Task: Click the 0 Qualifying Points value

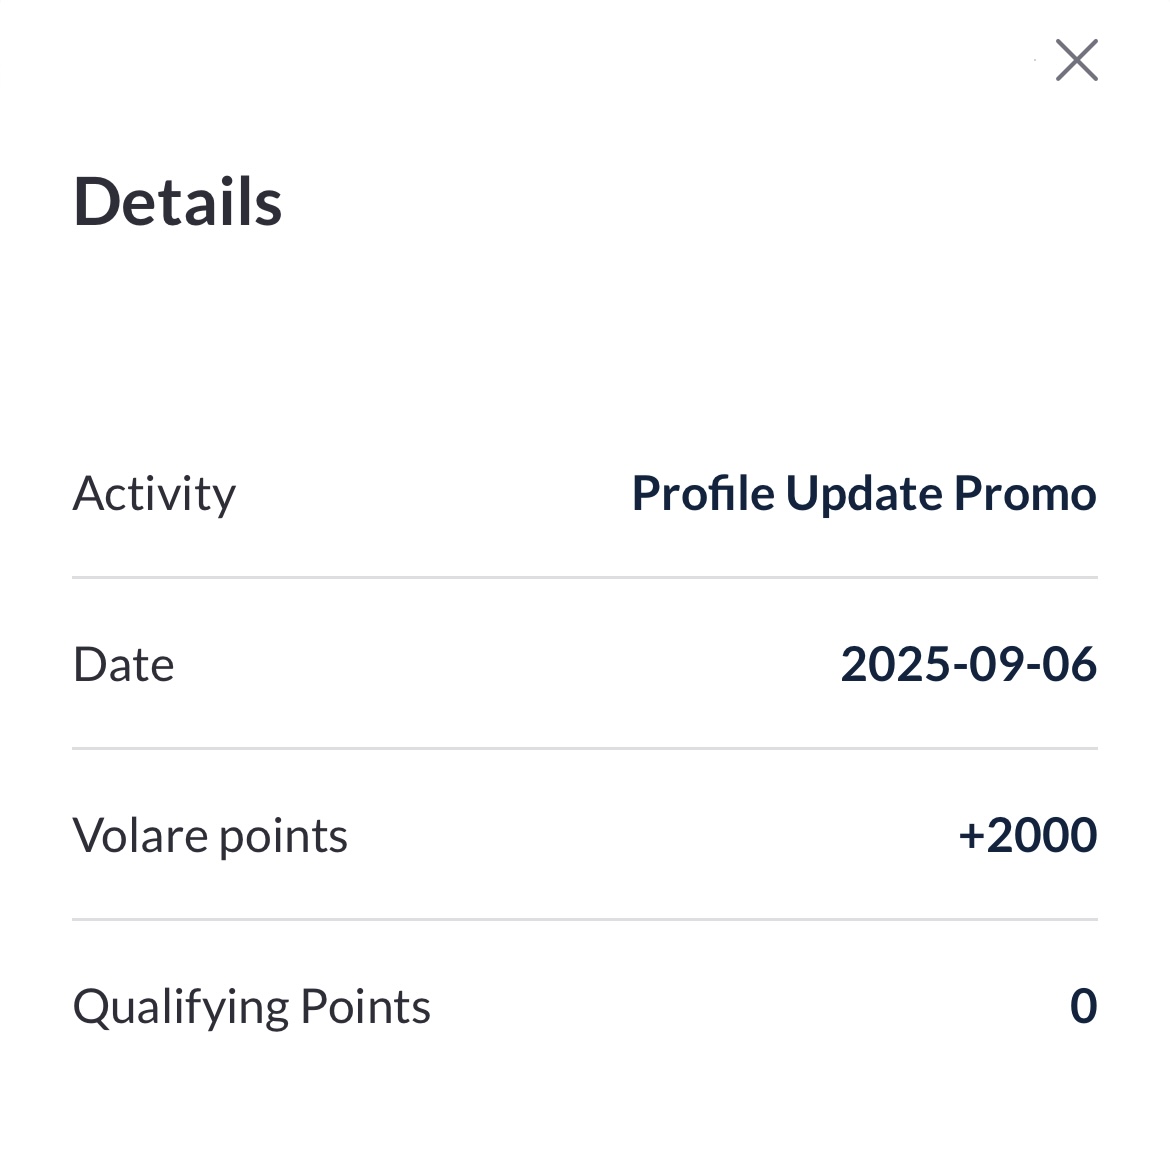Action: 1083,1007
